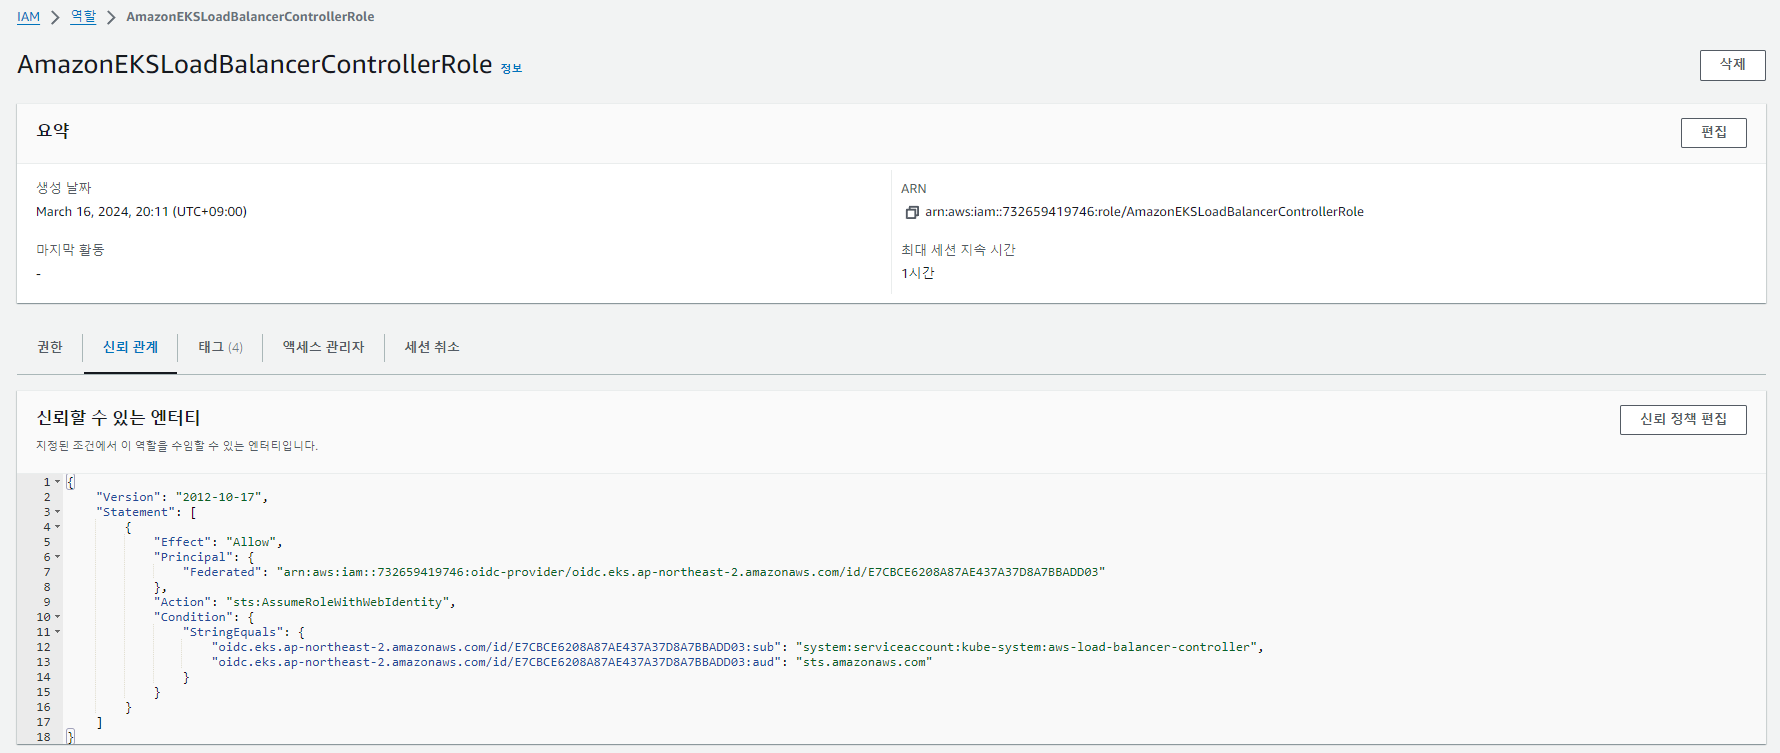1780x753 pixels.
Task: Click the 신뢰할 수 있는 엔터티 heading
Action: point(118,418)
